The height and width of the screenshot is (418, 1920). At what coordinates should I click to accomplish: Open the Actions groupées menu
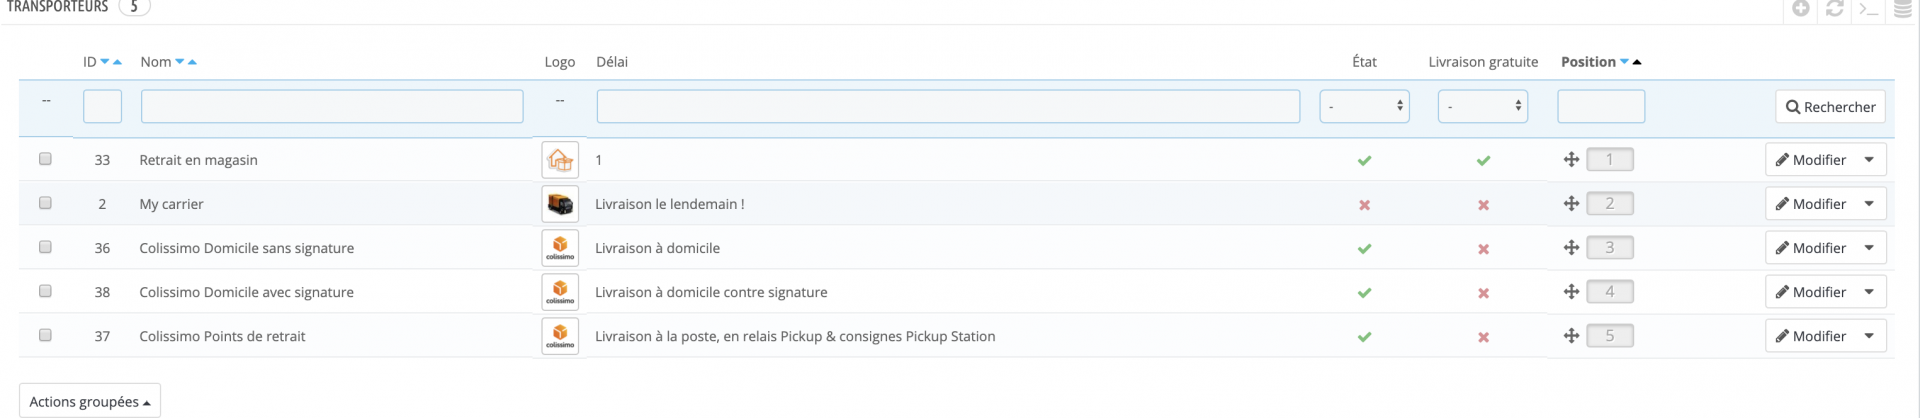[x=89, y=401]
